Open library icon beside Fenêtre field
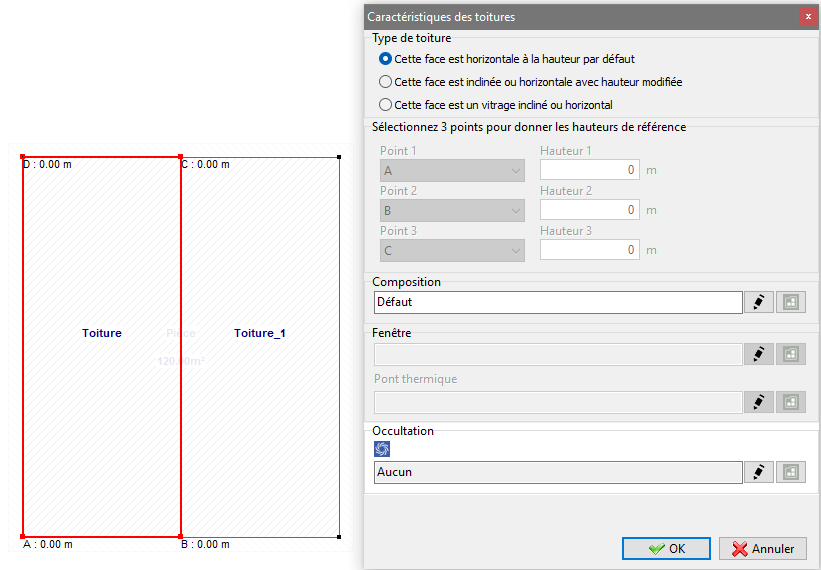The image size is (821, 570). [791, 354]
